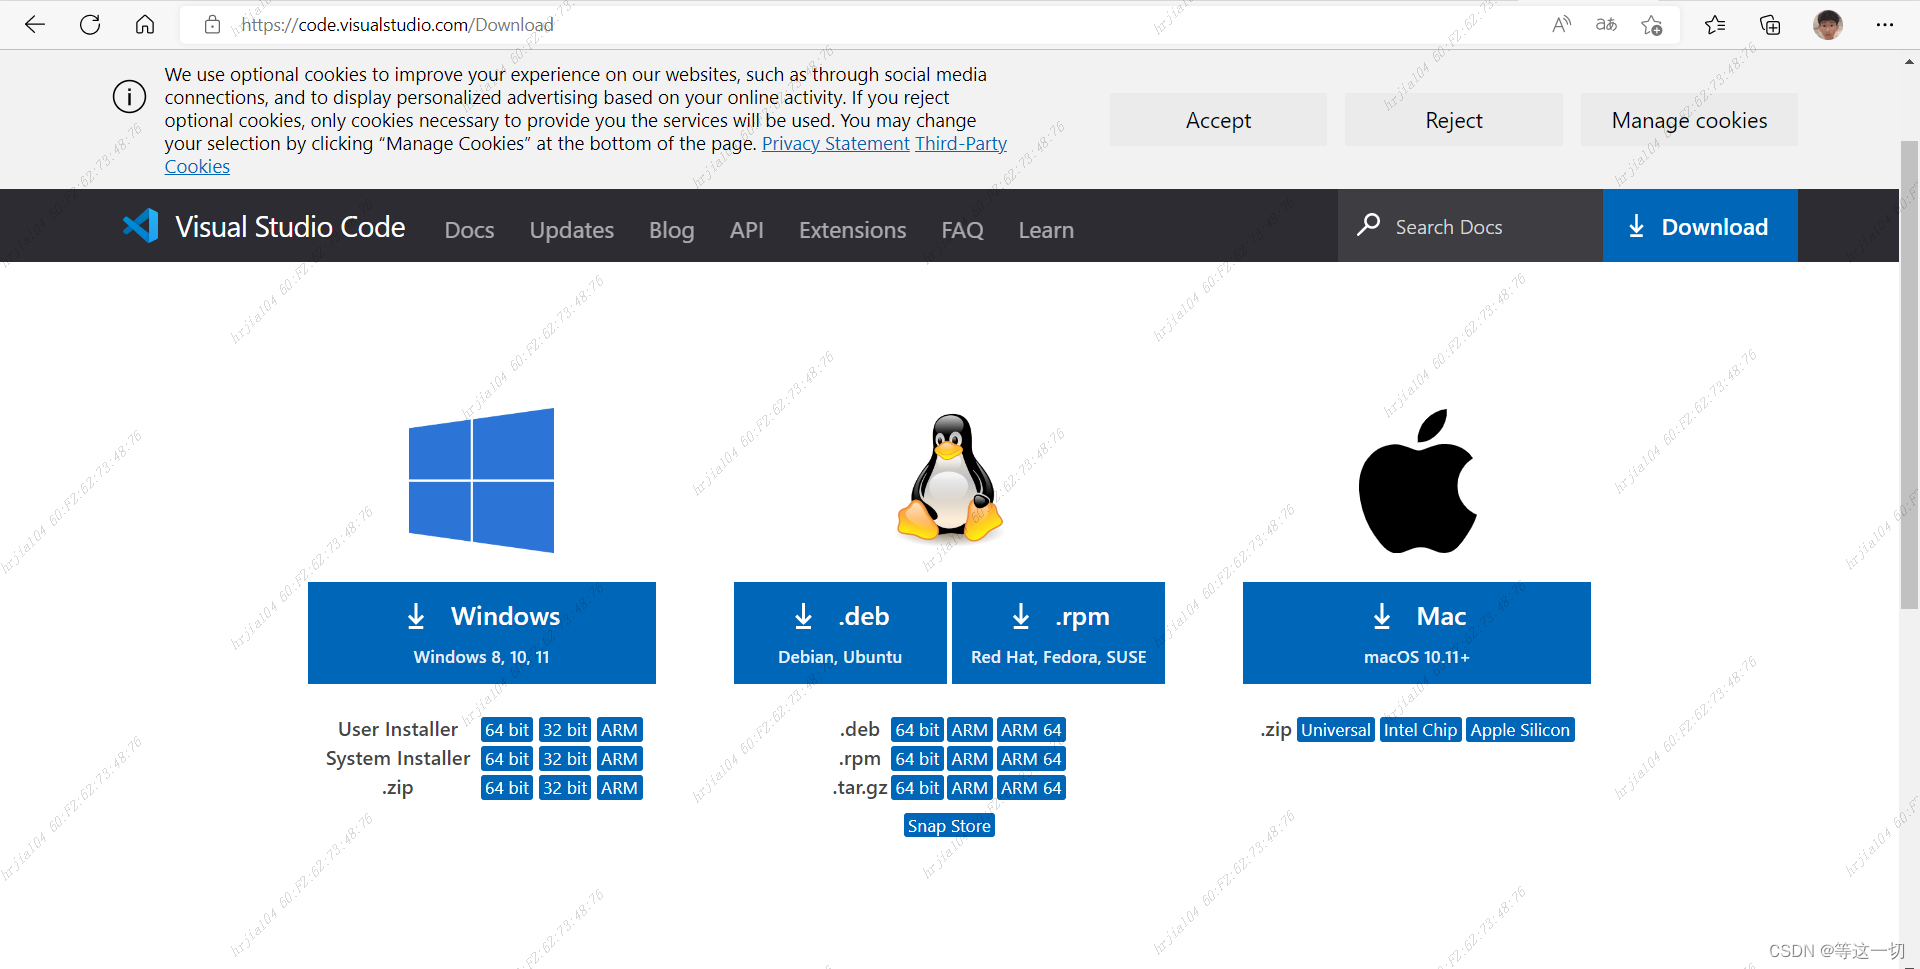Reload the page with refresh icon

(x=90, y=25)
